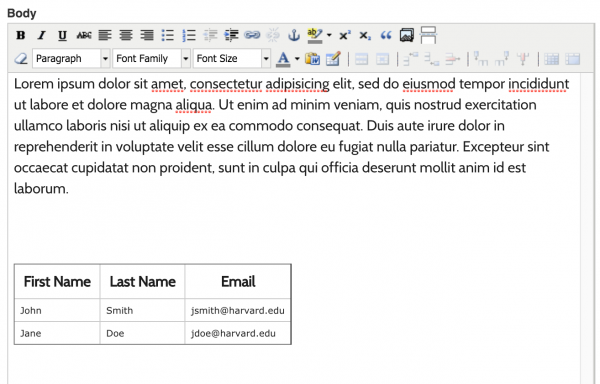Insert table column after
Viewport: 600px width, 384px height.
tap(502, 59)
